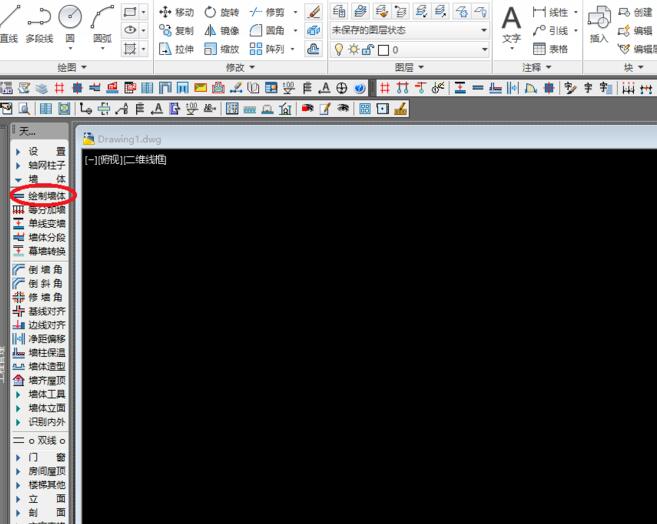The width and height of the screenshot is (657, 524).
Task: Expand the 墙体立面 submenu
Action: (x=39, y=408)
